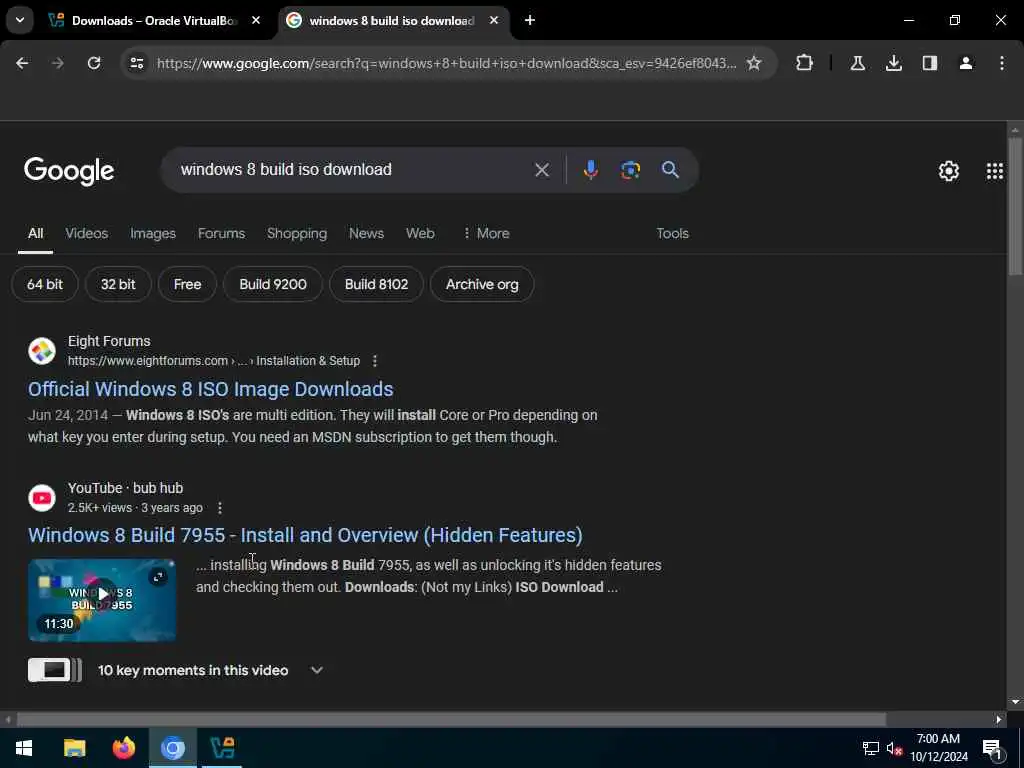Open more options for YouTube result
This screenshot has width=1024, height=768.
click(220, 508)
